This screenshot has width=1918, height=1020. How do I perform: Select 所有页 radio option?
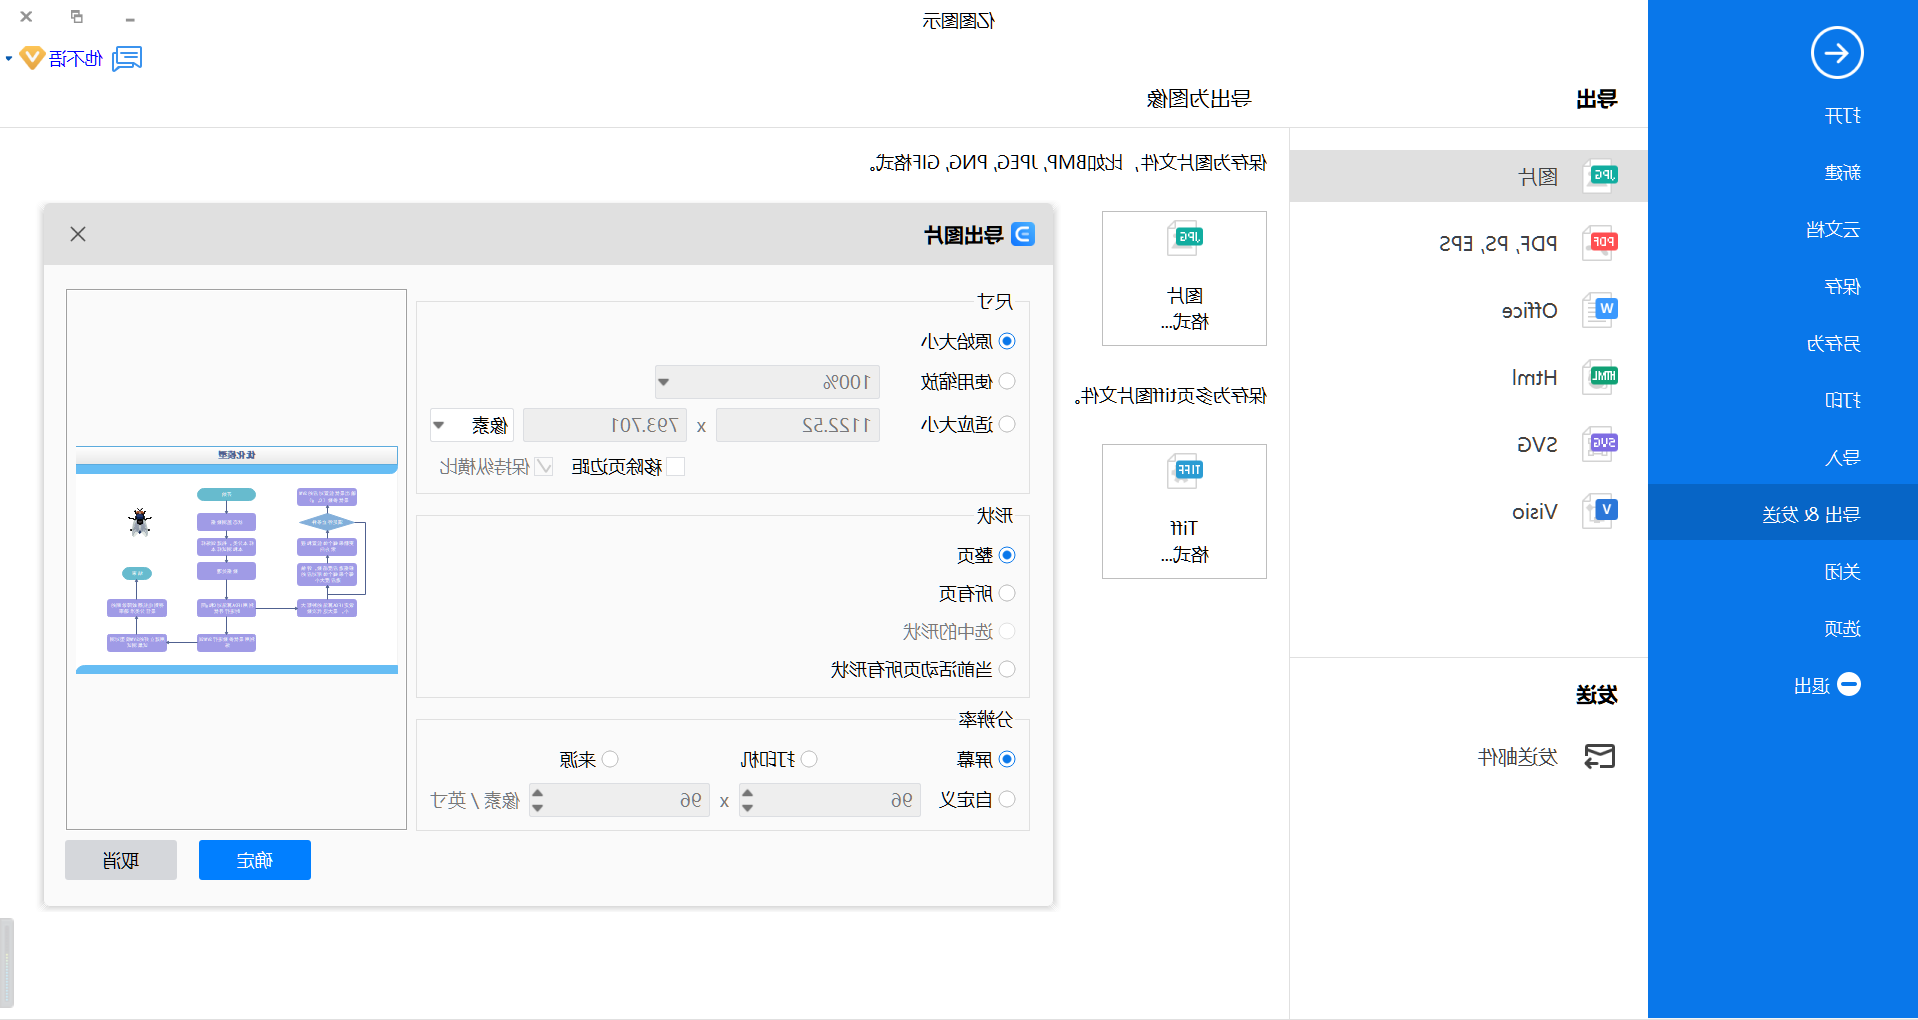(x=1007, y=593)
